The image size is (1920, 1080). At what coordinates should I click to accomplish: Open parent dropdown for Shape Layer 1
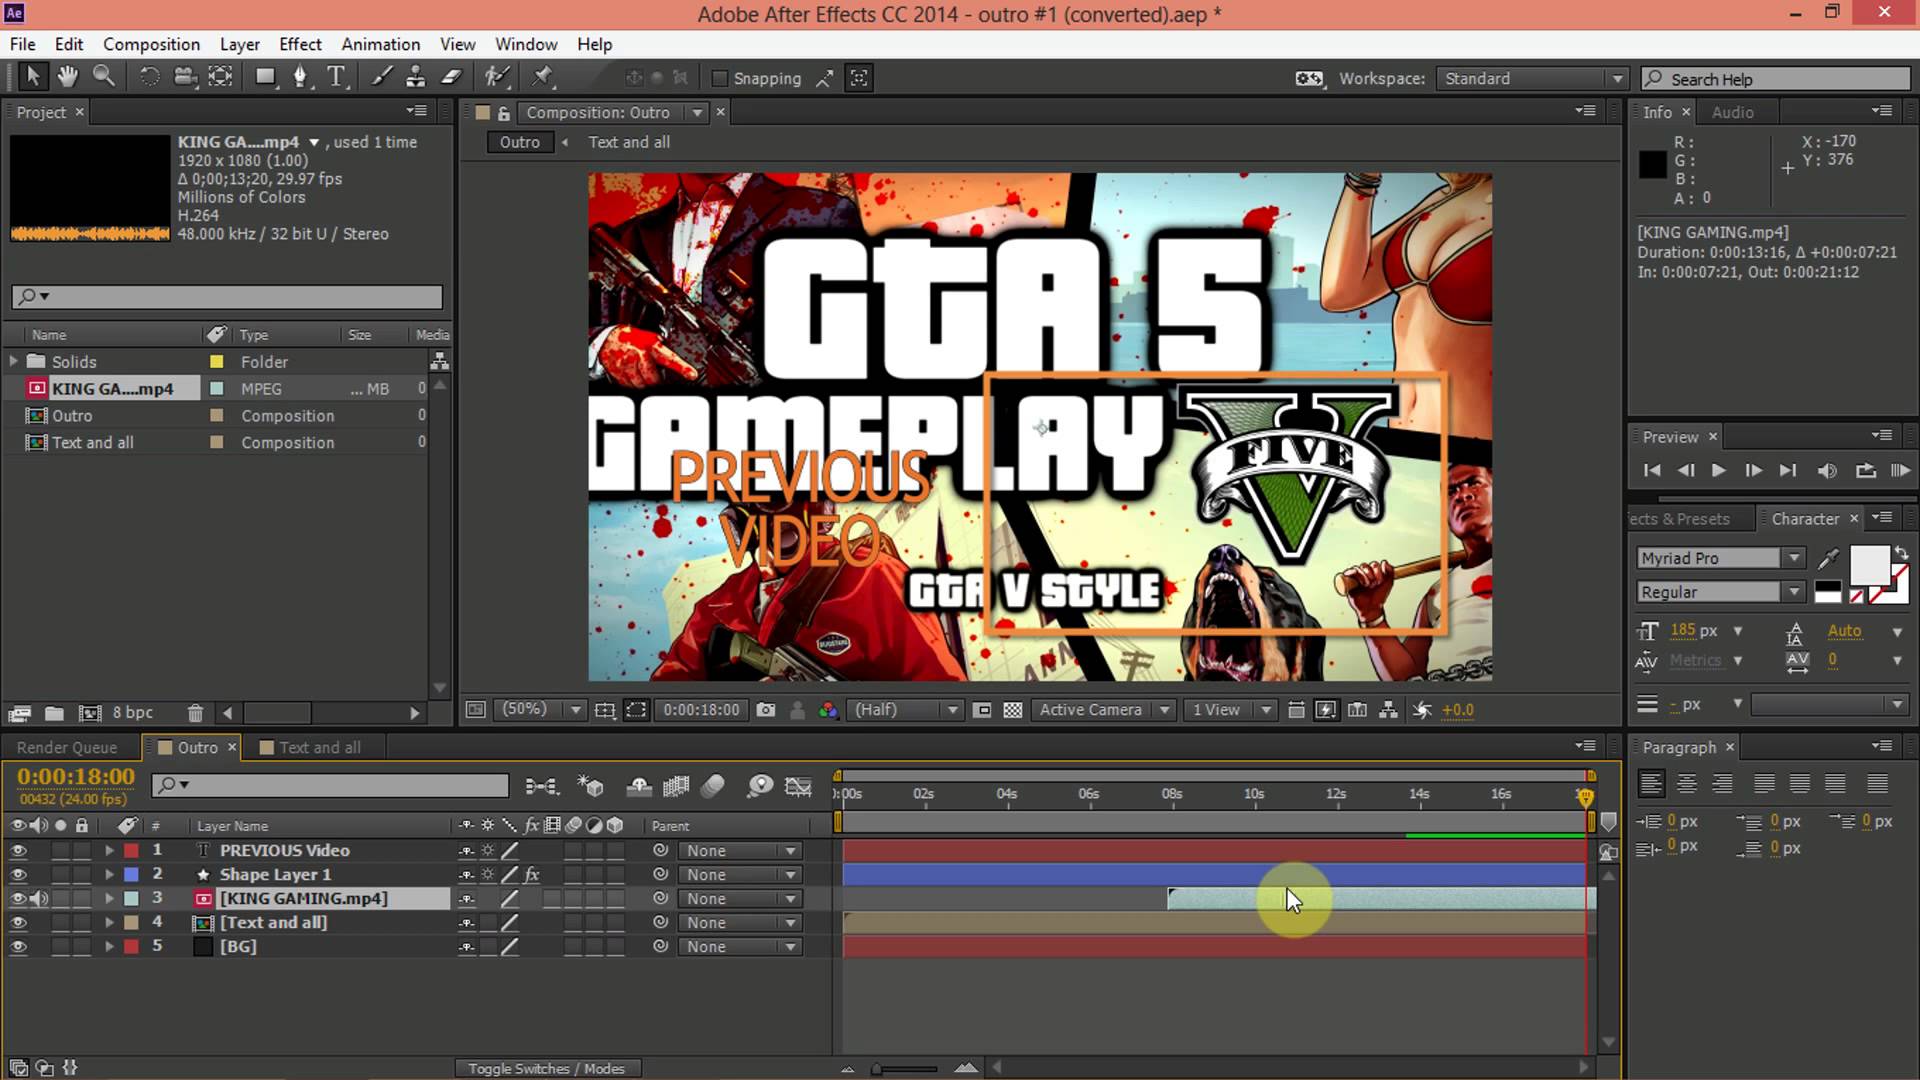click(740, 875)
